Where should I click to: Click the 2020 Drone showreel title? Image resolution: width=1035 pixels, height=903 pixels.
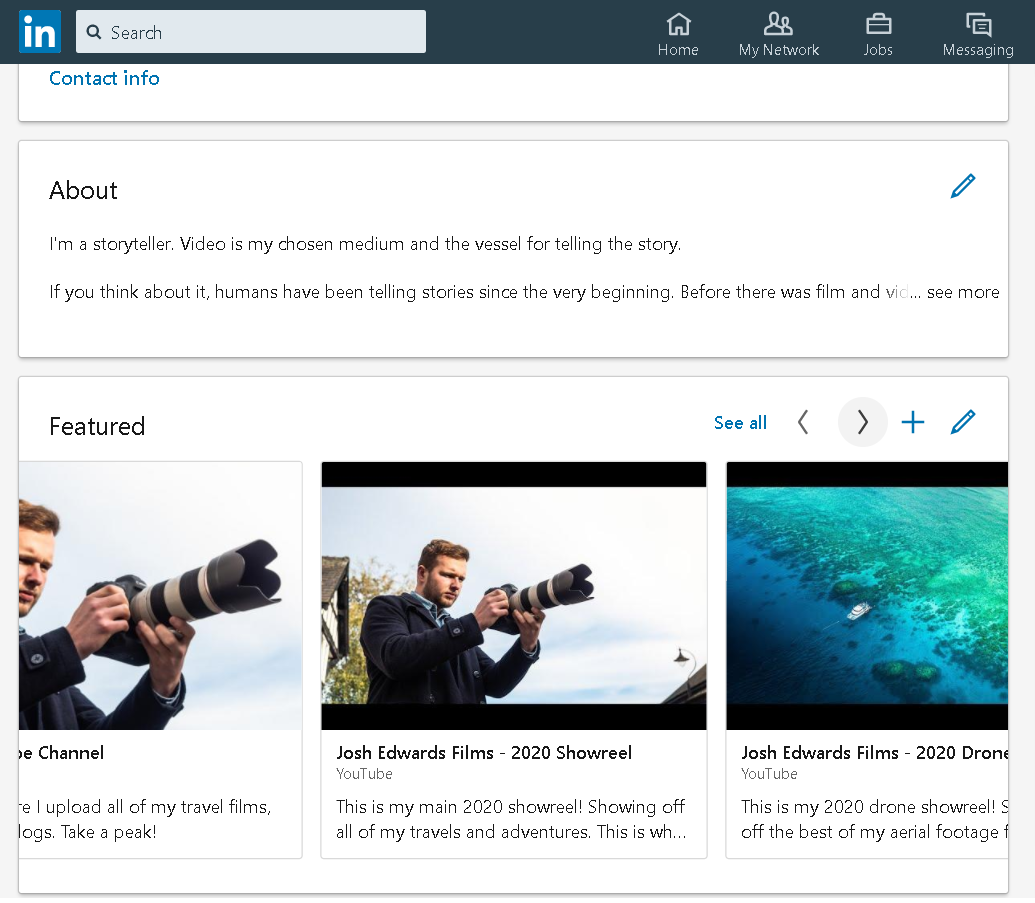pos(873,753)
